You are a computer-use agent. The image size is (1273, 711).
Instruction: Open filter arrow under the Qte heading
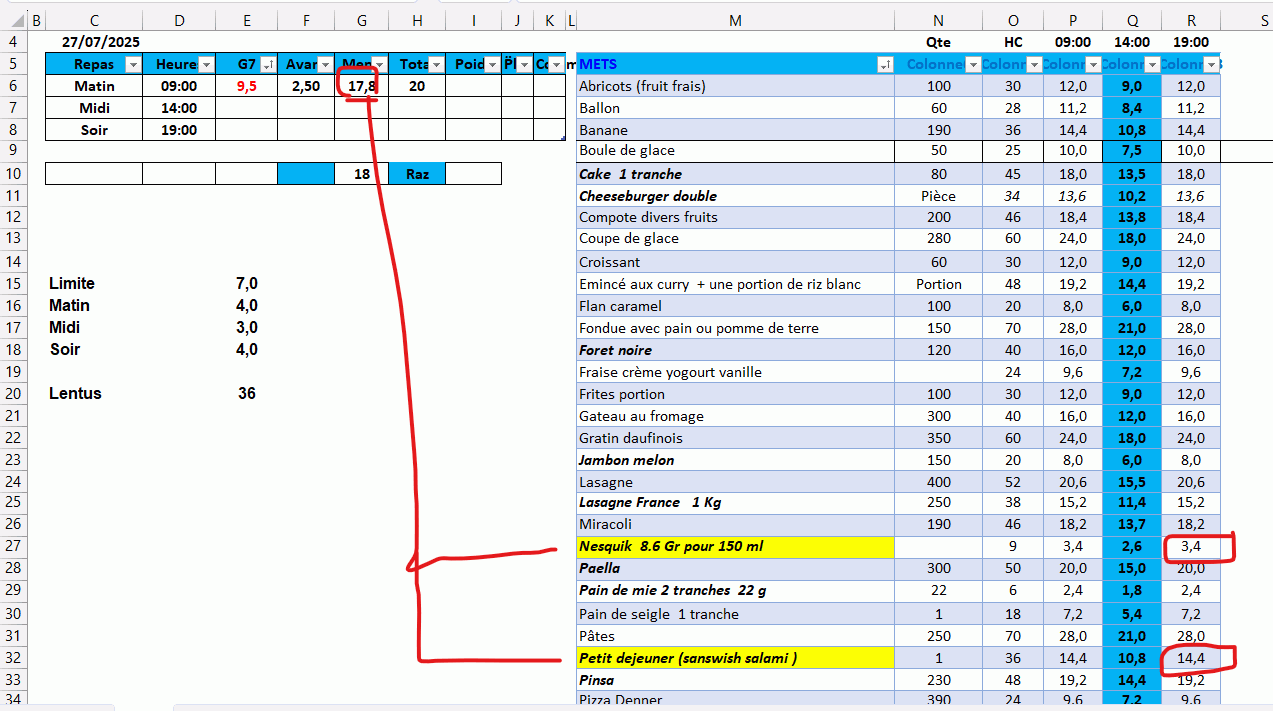[x=972, y=65]
